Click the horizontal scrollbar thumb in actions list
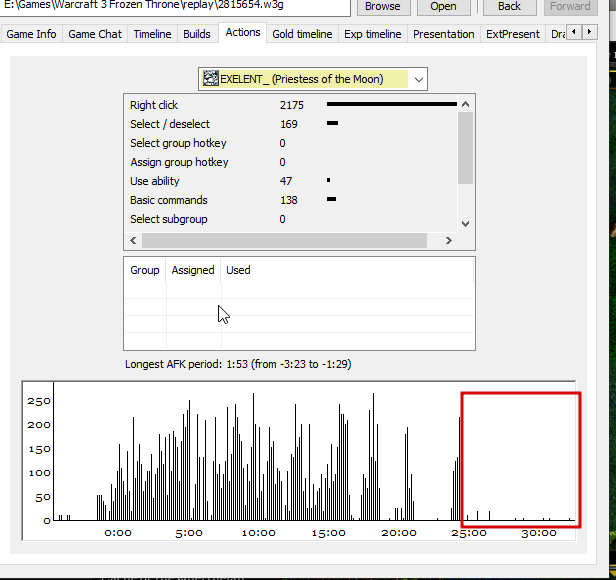The width and height of the screenshot is (616, 580). pyautogui.click(x=284, y=240)
